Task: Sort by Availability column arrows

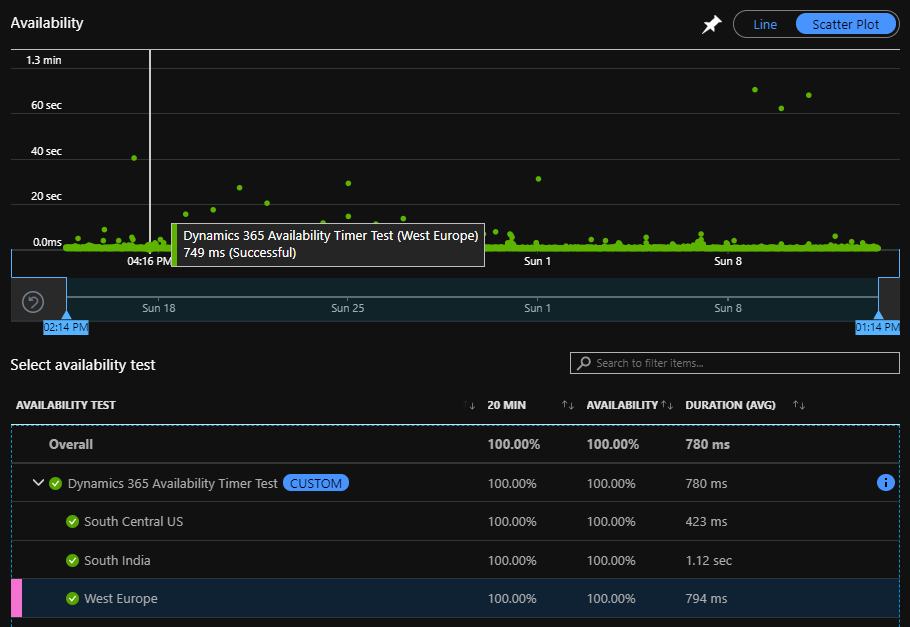Action: tap(667, 405)
